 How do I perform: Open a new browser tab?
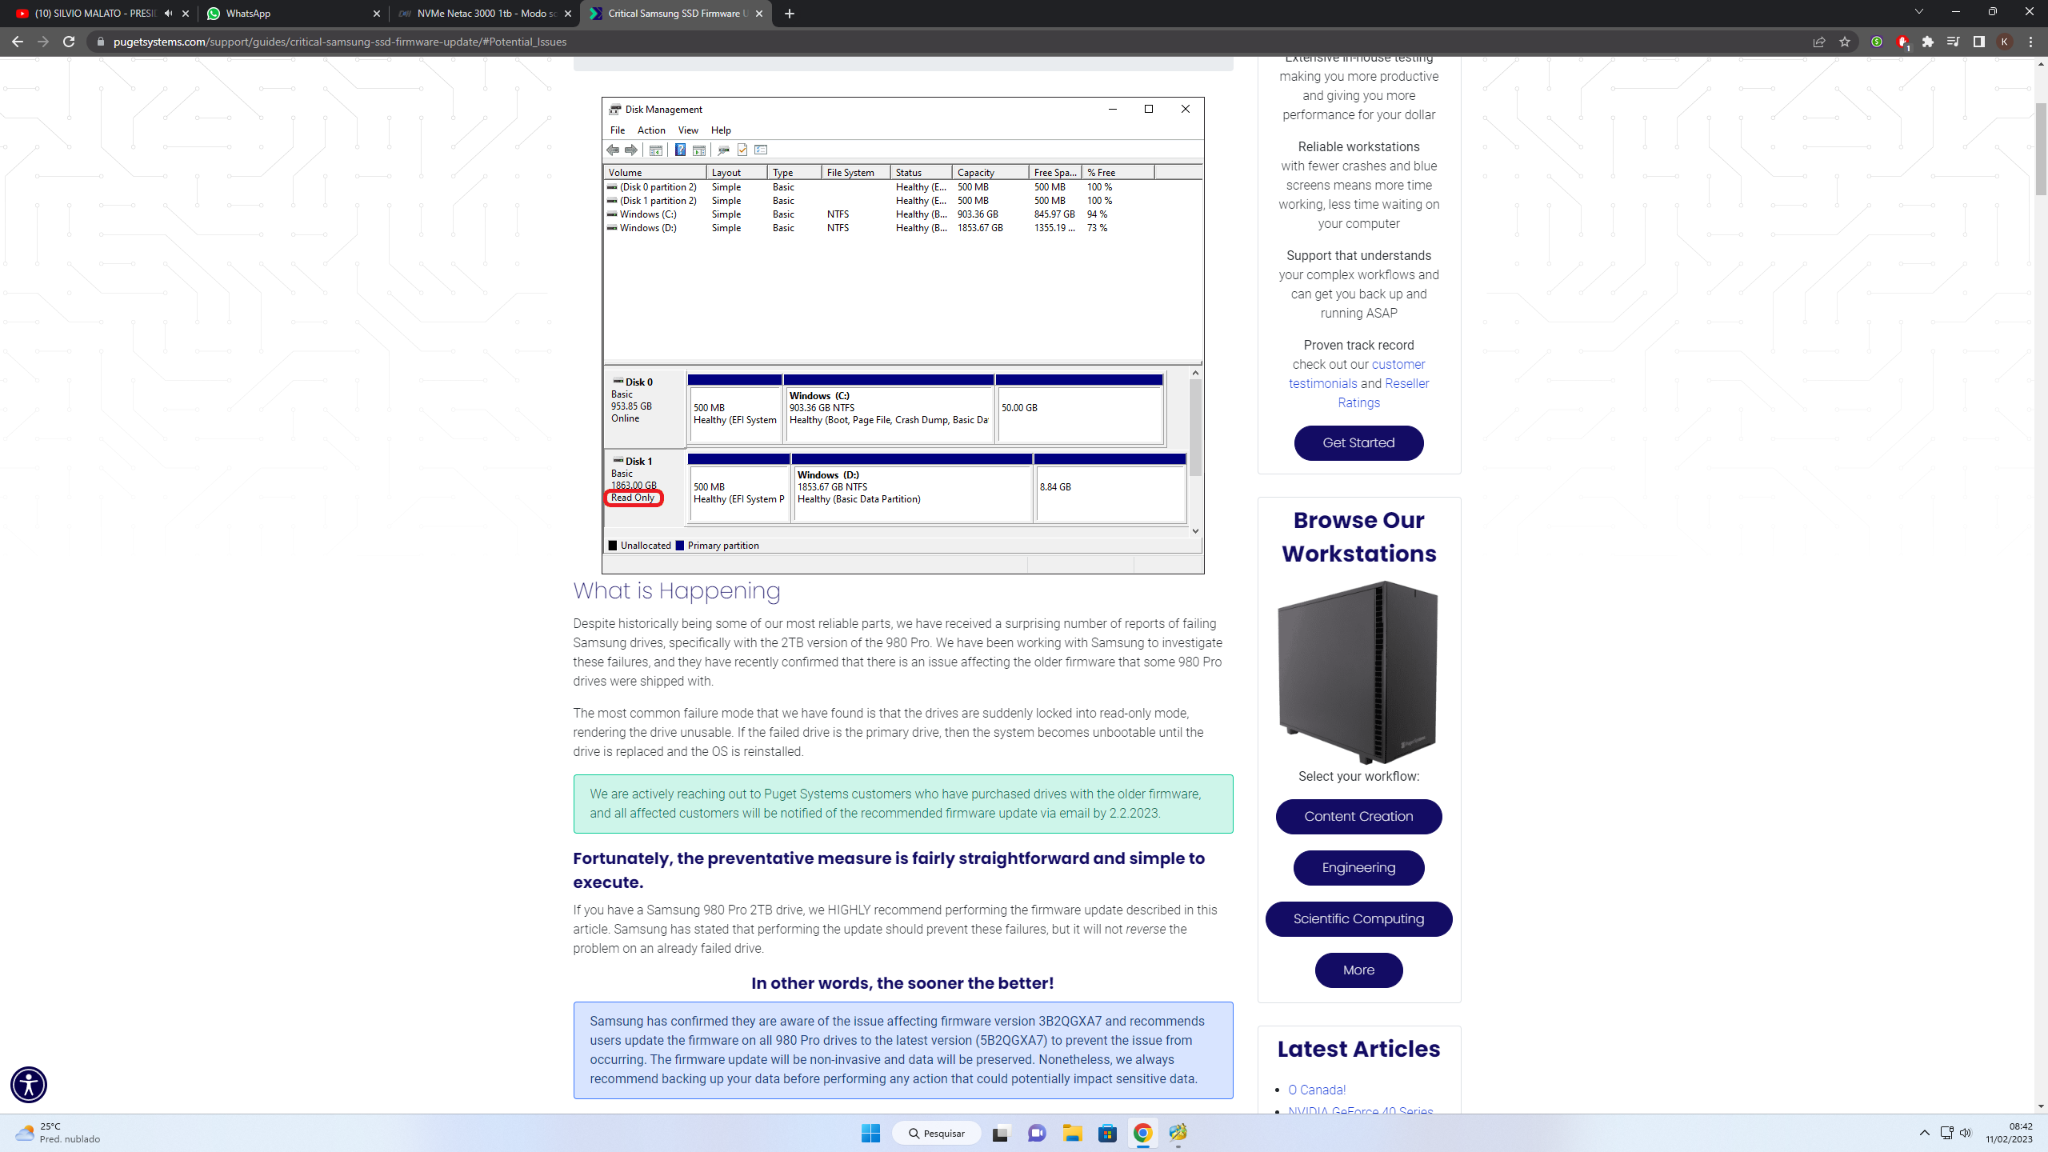[x=789, y=14]
